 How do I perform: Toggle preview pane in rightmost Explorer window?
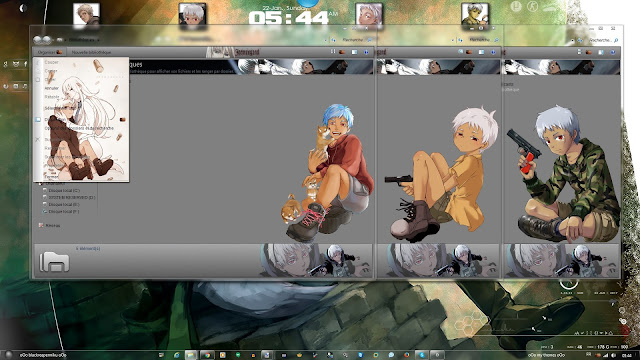pyautogui.click(x=601, y=52)
